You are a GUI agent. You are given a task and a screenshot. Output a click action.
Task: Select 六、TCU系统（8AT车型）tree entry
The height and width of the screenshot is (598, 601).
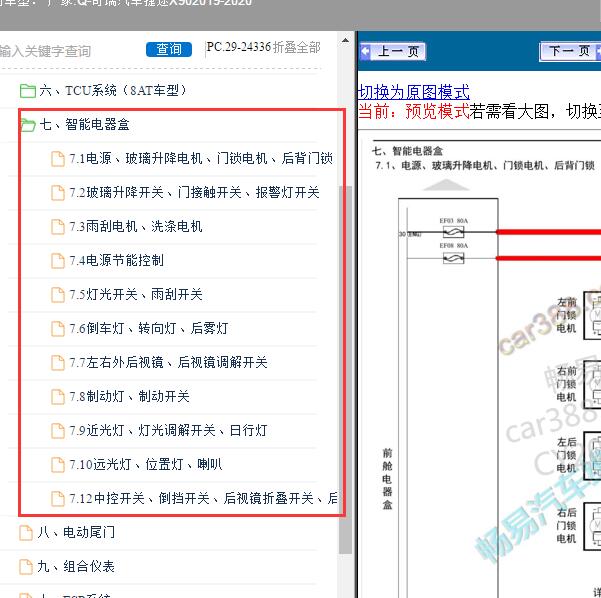[113, 90]
